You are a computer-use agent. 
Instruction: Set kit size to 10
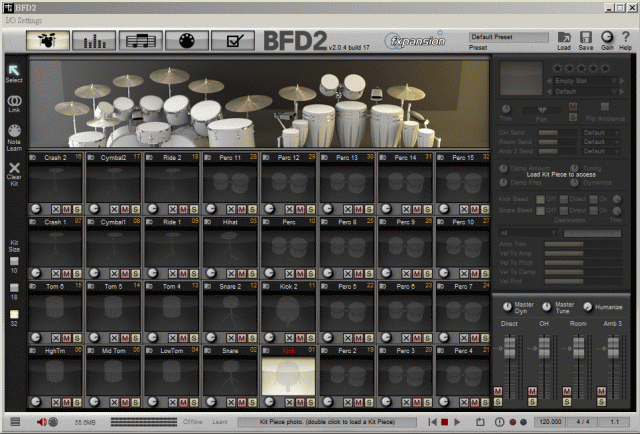tap(14, 260)
